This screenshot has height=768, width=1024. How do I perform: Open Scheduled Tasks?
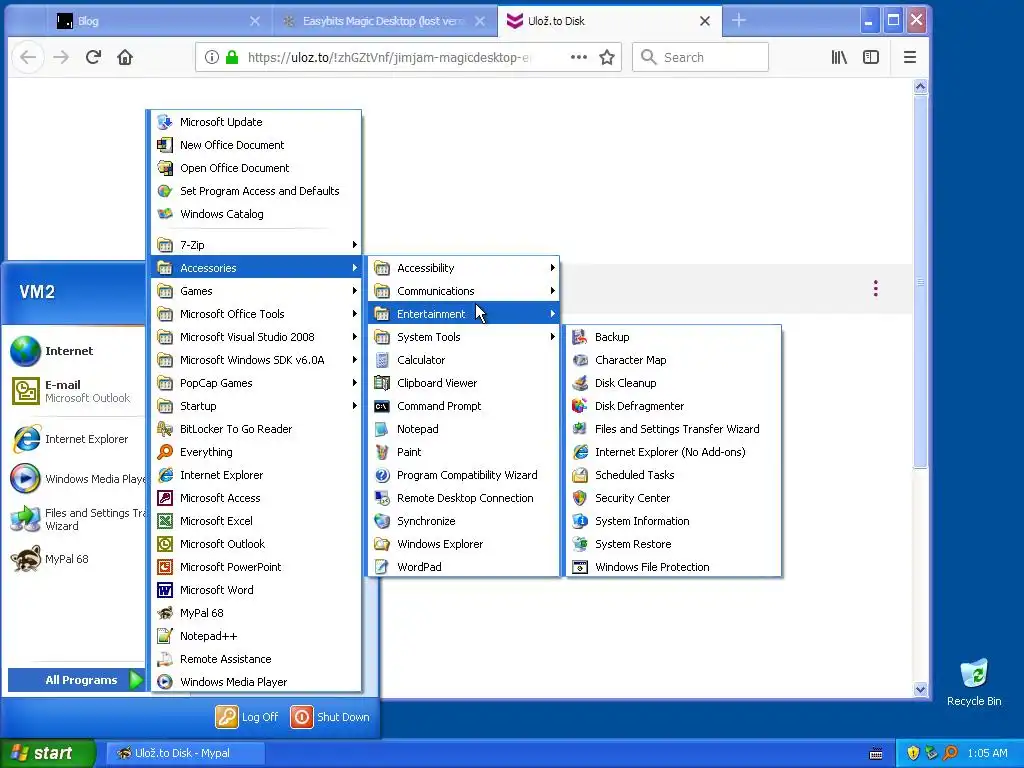coord(673,475)
